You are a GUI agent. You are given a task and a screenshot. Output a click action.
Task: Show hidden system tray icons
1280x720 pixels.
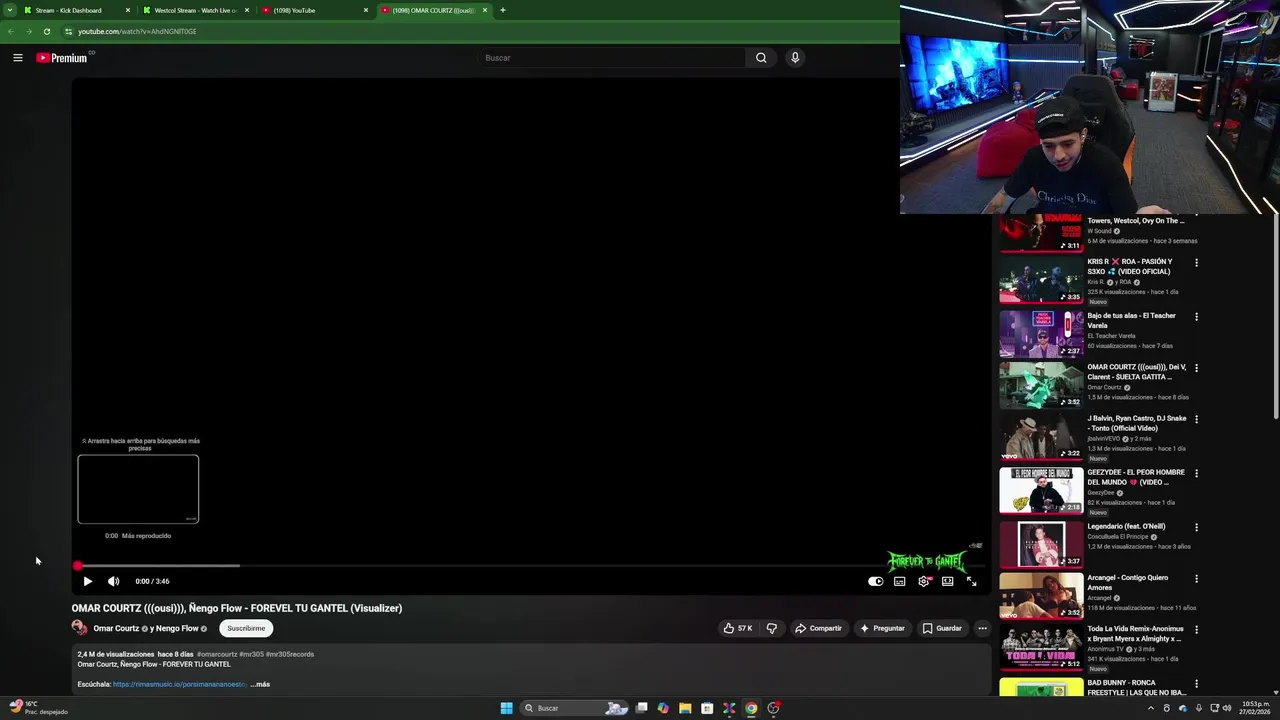pyautogui.click(x=1150, y=708)
